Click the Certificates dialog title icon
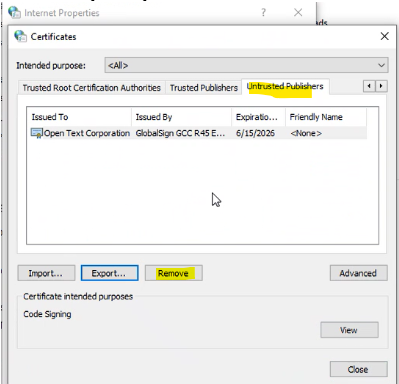Viewport: 399px width, 384px height. [20, 36]
